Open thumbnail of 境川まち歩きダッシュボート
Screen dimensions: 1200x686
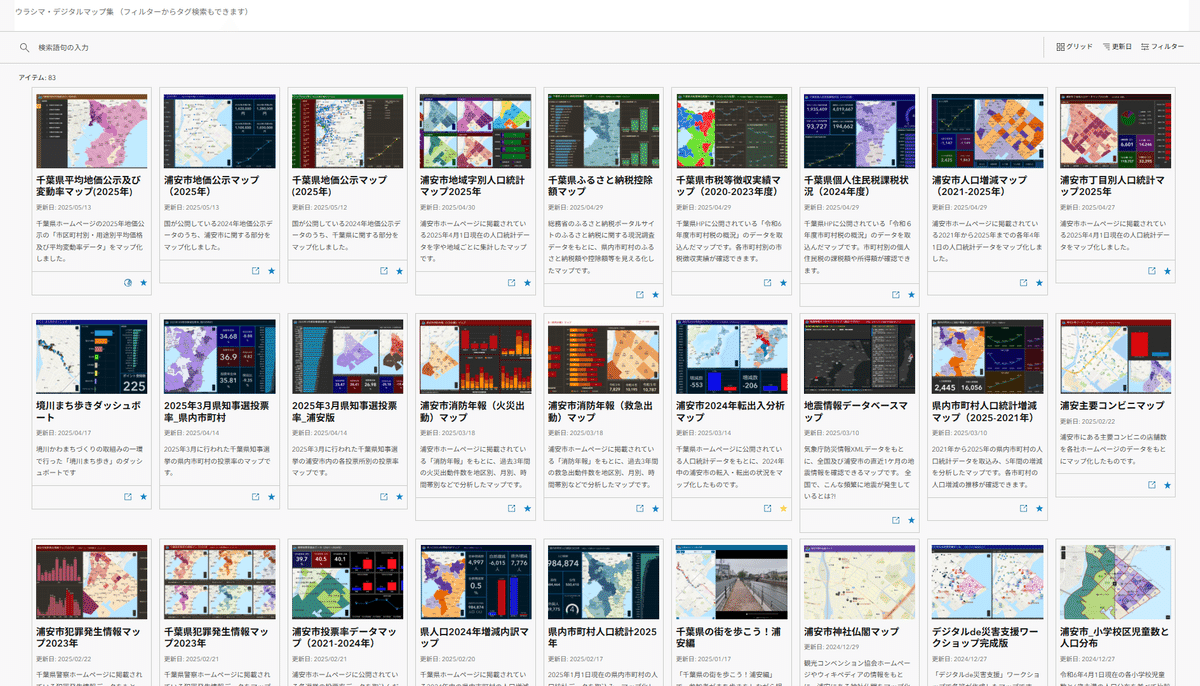pos(92,356)
